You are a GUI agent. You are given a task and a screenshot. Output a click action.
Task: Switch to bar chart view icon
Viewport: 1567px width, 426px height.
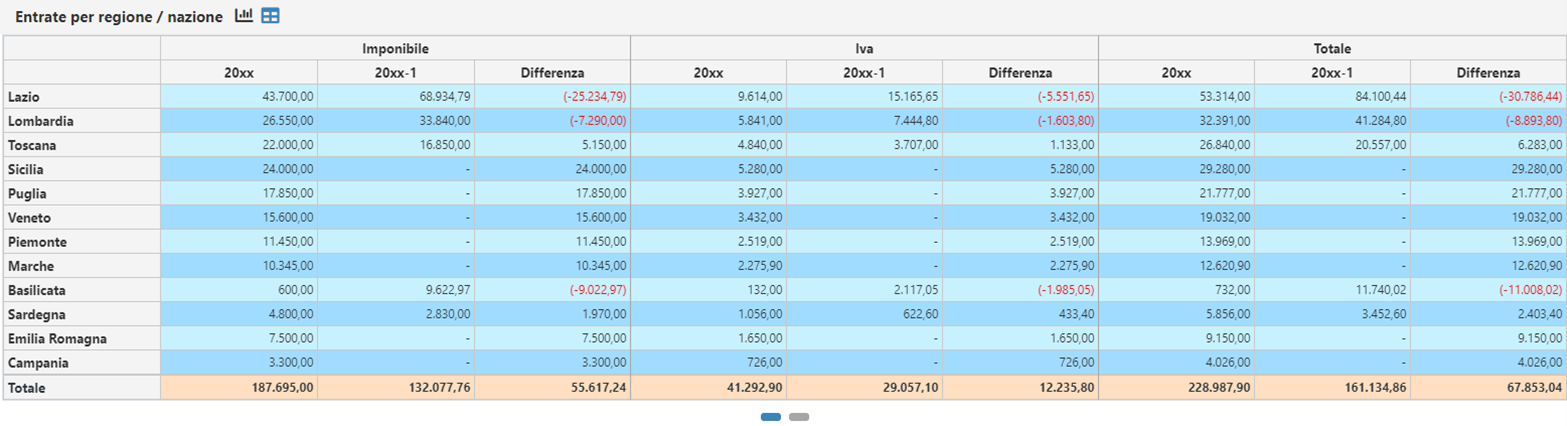click(x=243, y=16)
